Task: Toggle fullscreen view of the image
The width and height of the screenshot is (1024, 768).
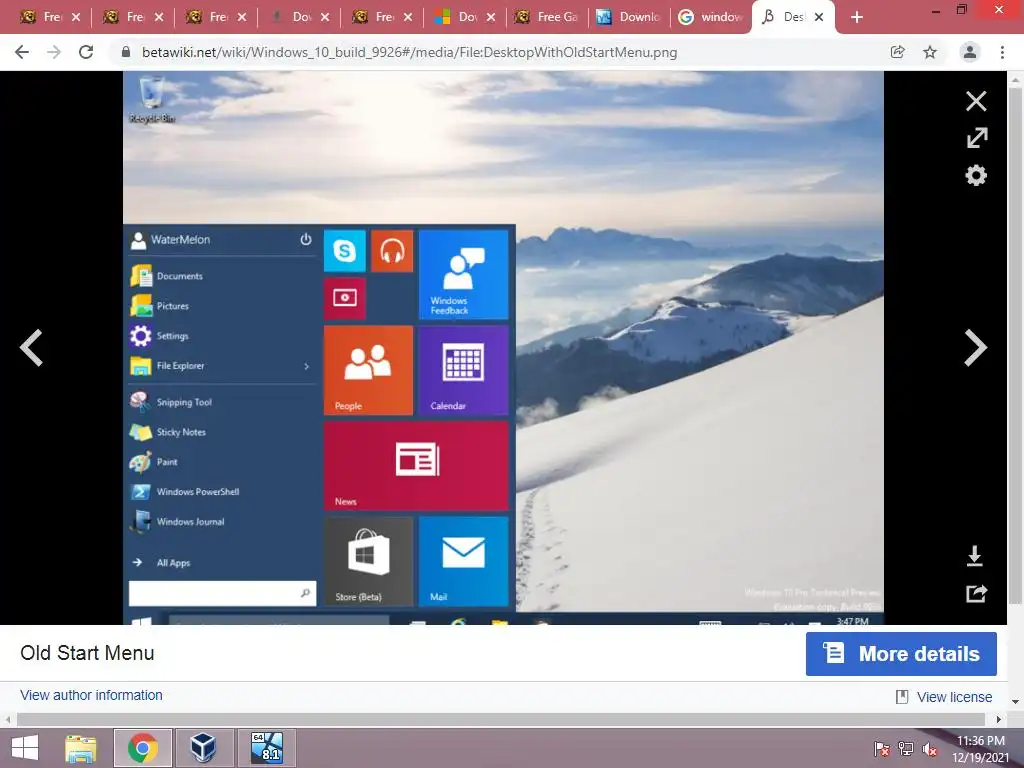Action: (977, 138)
